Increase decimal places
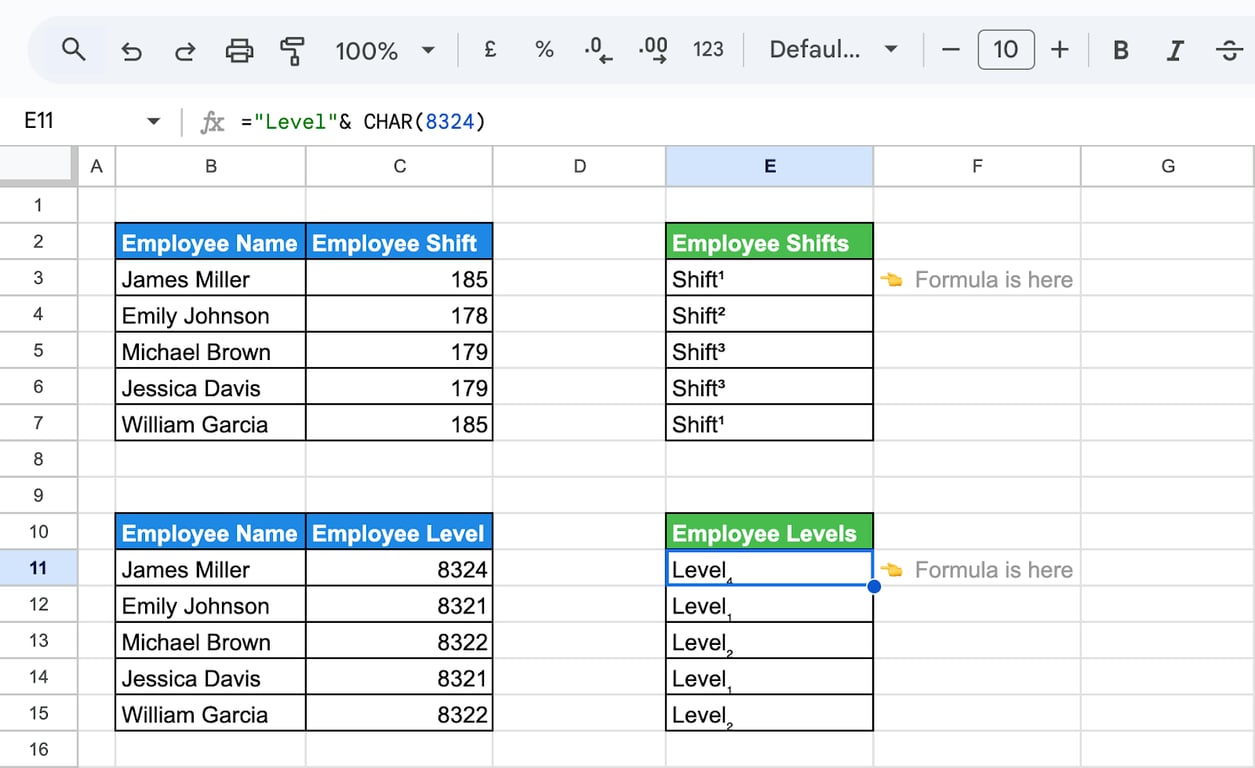Image resolution: width=1255 pixels, height=768 pixels. coord(652,50)
